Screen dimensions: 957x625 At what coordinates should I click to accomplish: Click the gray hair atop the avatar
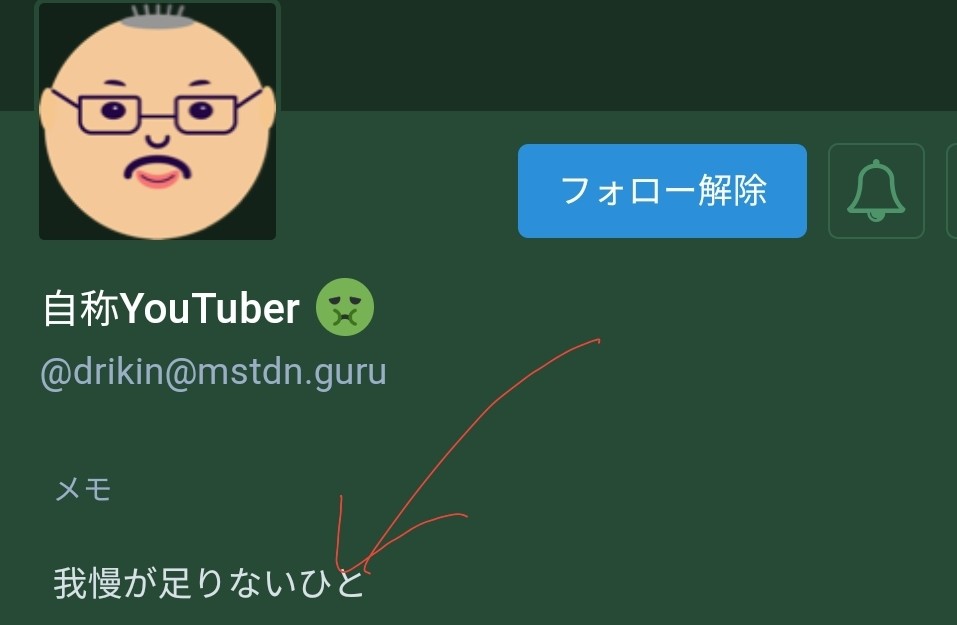[x=157, y=15]
